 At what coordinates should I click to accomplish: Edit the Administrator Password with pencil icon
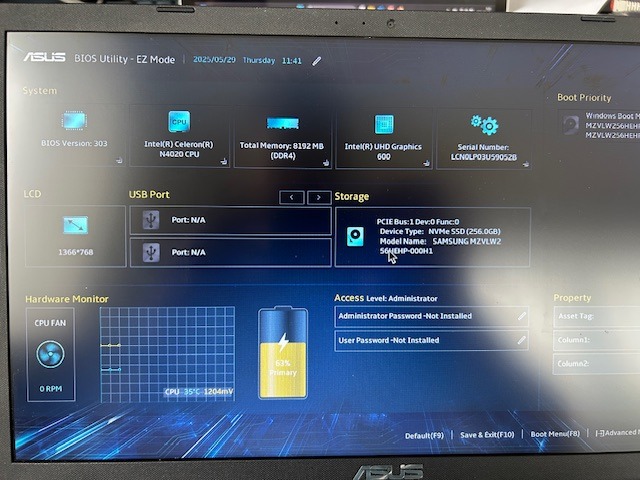522,316
